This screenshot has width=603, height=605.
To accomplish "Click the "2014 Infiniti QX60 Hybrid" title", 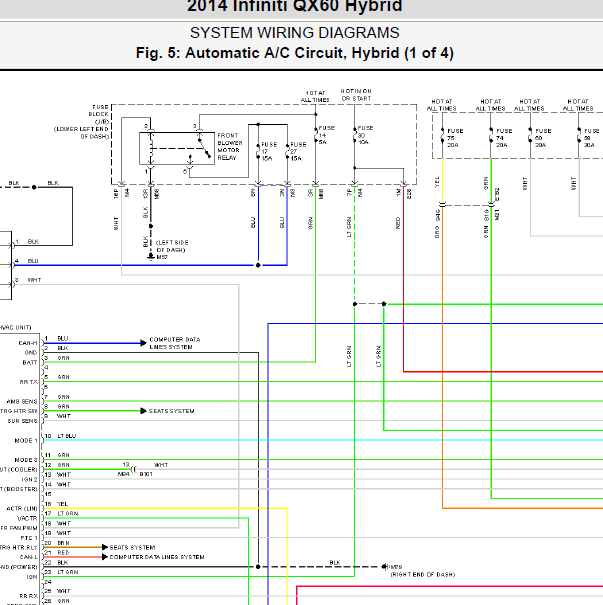I will coord(294,7).
